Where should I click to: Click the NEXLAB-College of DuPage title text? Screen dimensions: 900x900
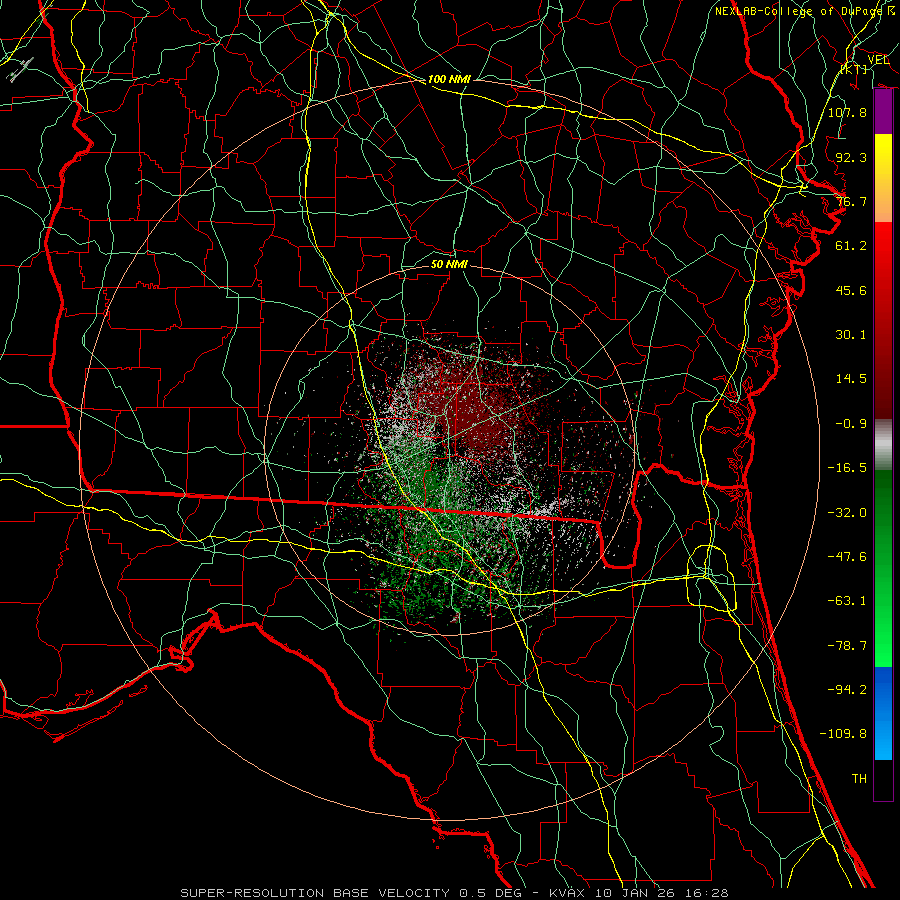[798, 11]
